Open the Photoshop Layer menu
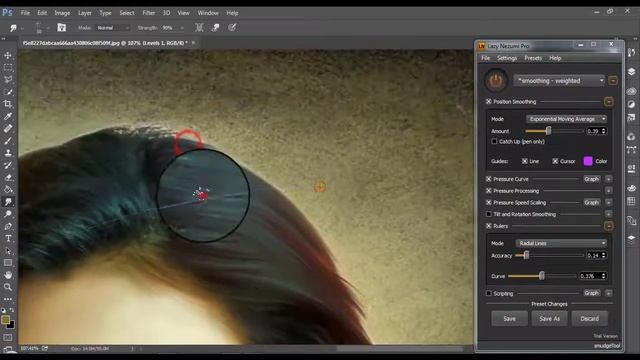Screen dimensions: 640x360 click(85, 13)
